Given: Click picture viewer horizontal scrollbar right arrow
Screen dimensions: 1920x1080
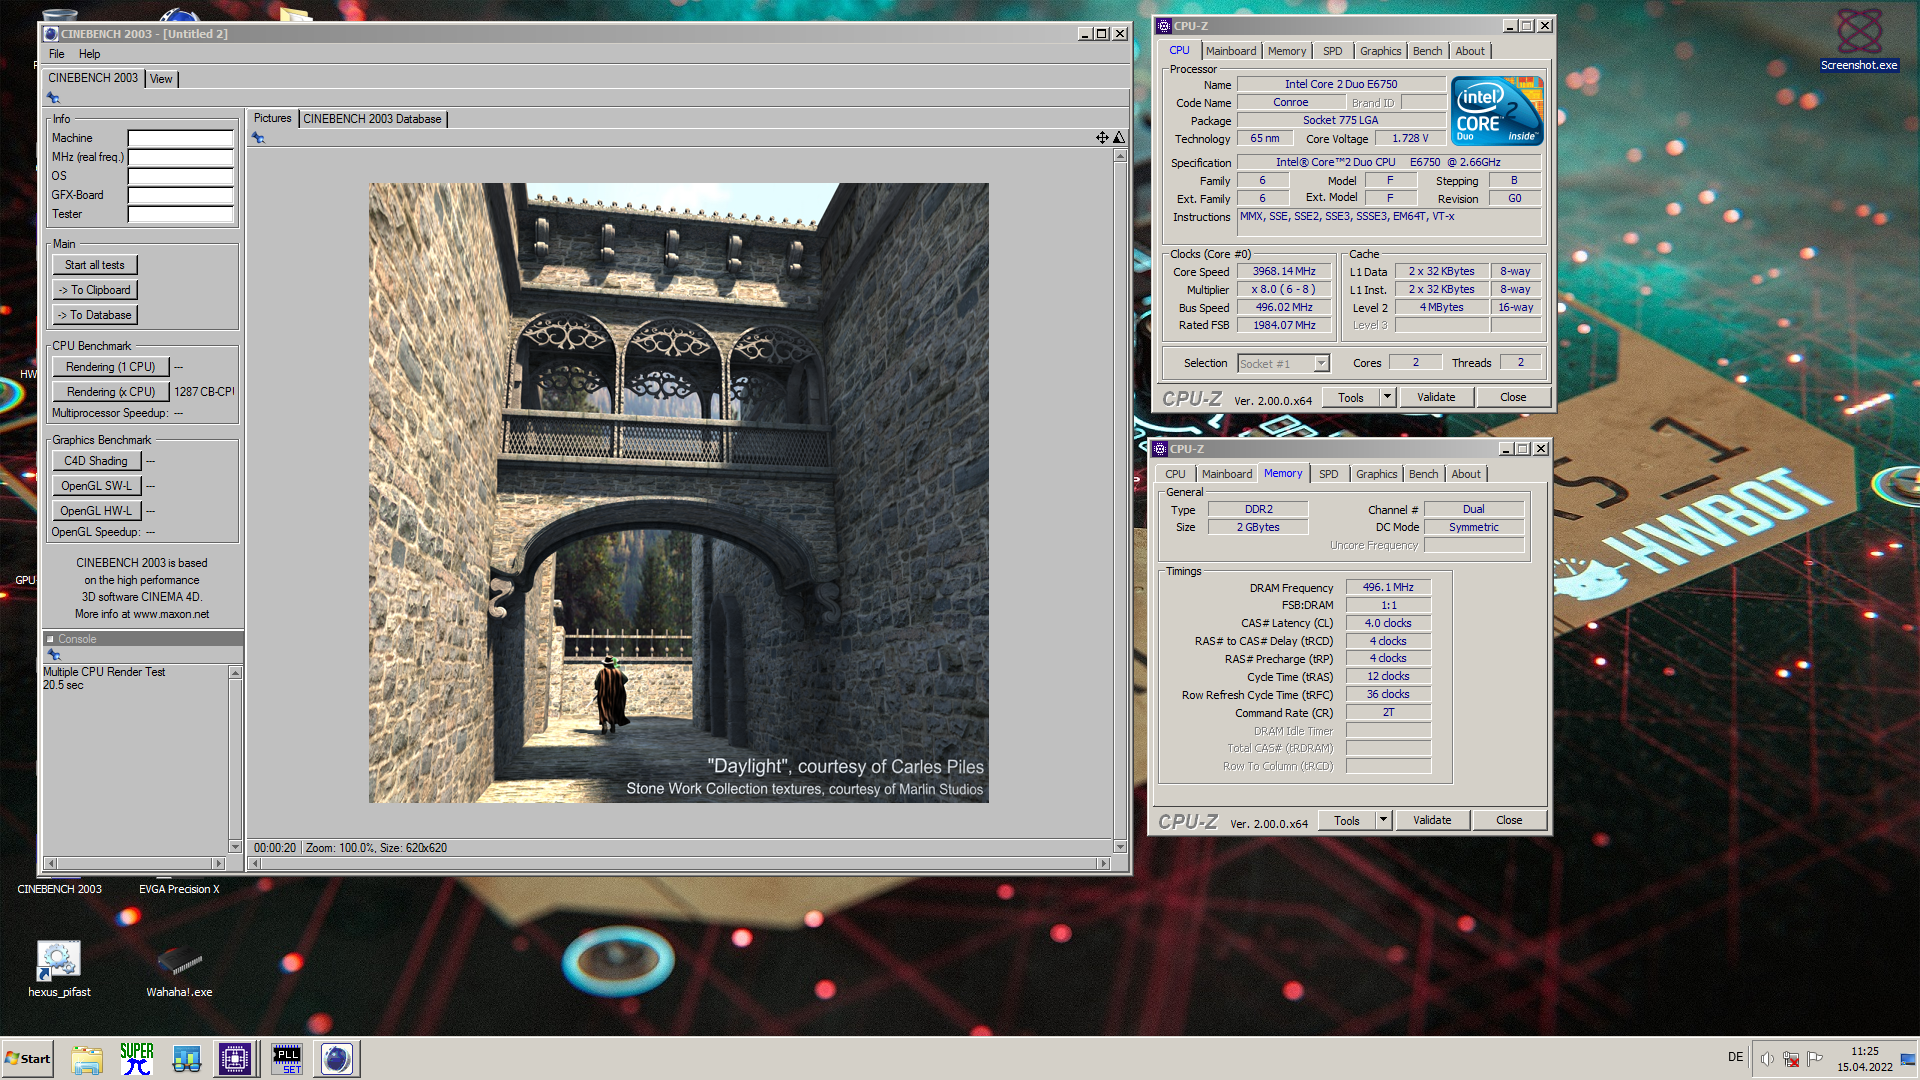Looking at the screenshot, I should (x=1104, y=863).
